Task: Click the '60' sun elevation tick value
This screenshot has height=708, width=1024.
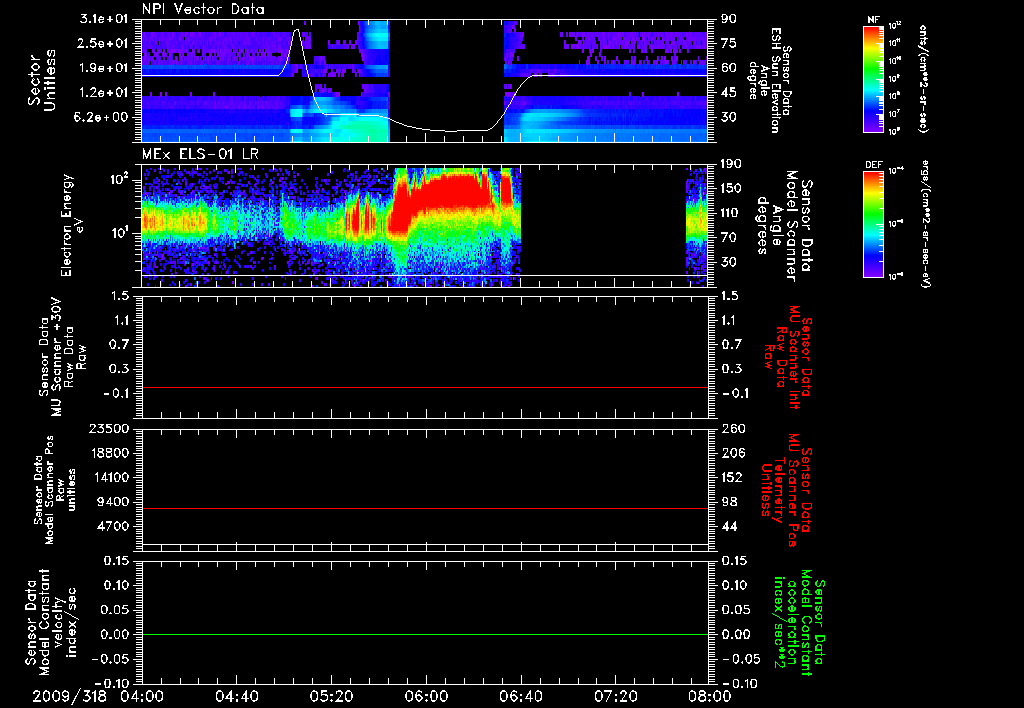Action: pos(728,68)
